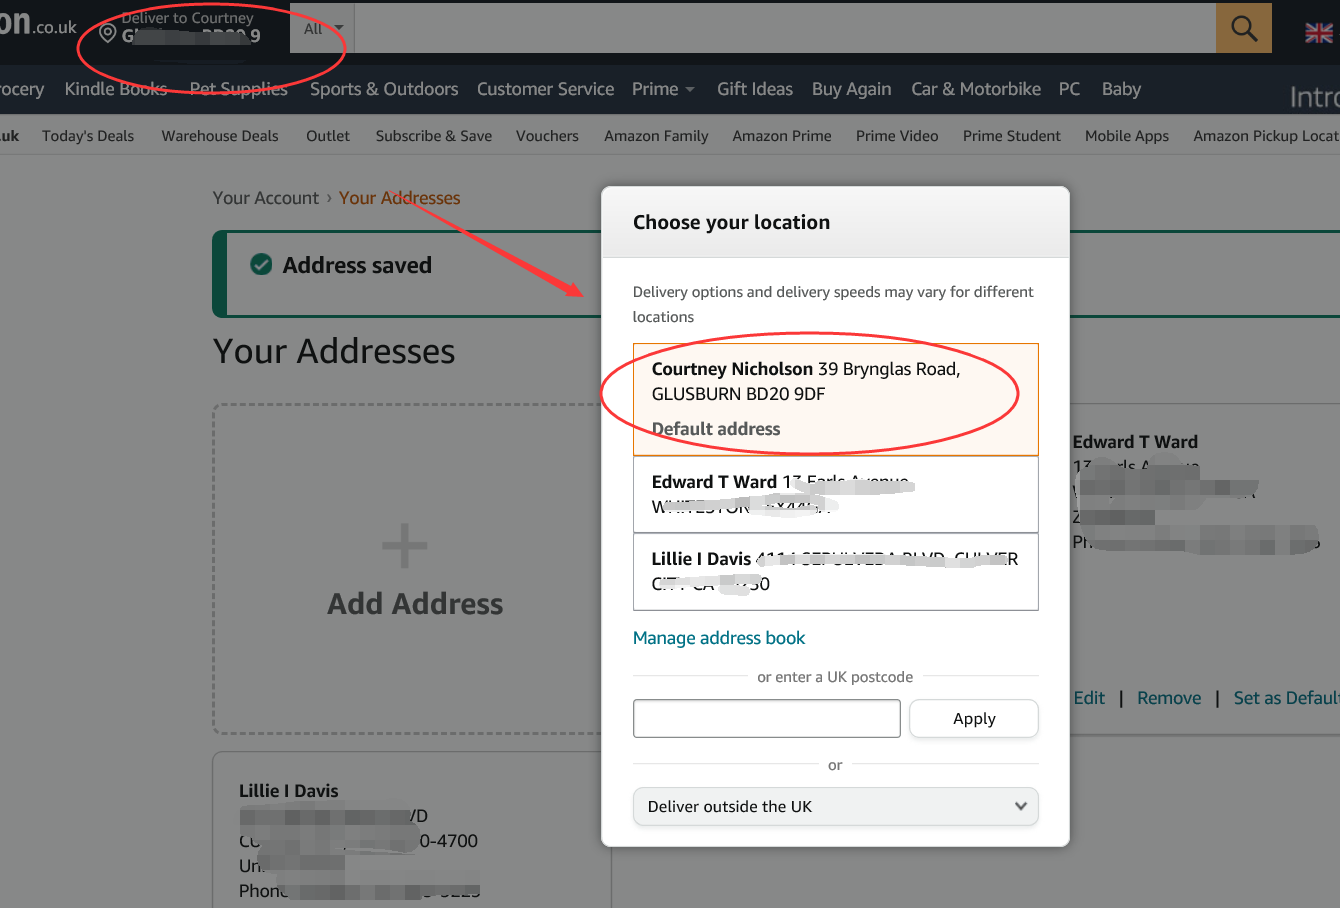Click the search magnifier icon

1244,28
